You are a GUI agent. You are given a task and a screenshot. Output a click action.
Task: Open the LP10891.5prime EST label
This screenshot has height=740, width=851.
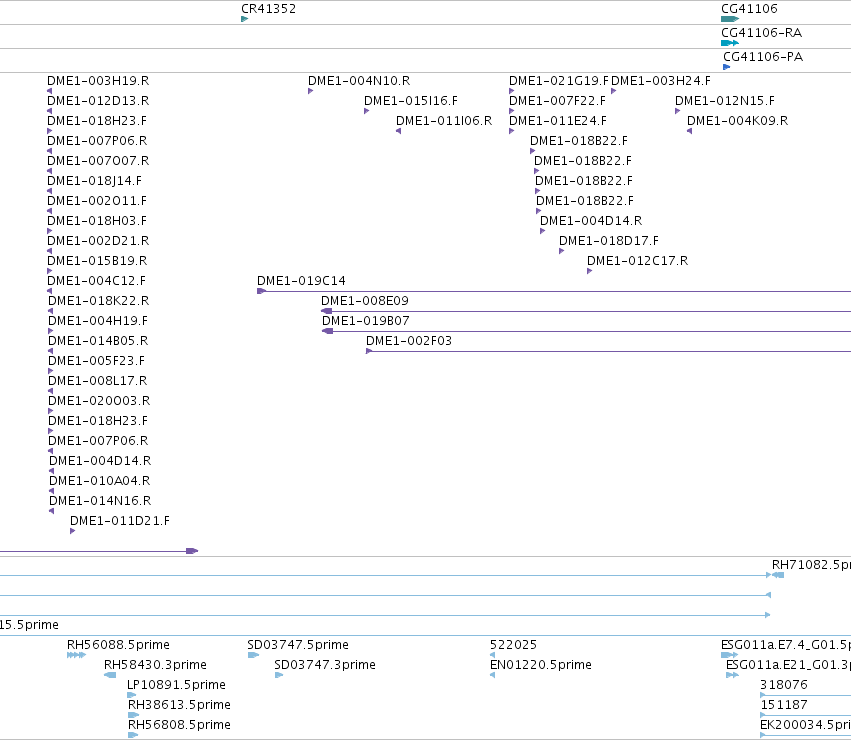pos(176,685)
